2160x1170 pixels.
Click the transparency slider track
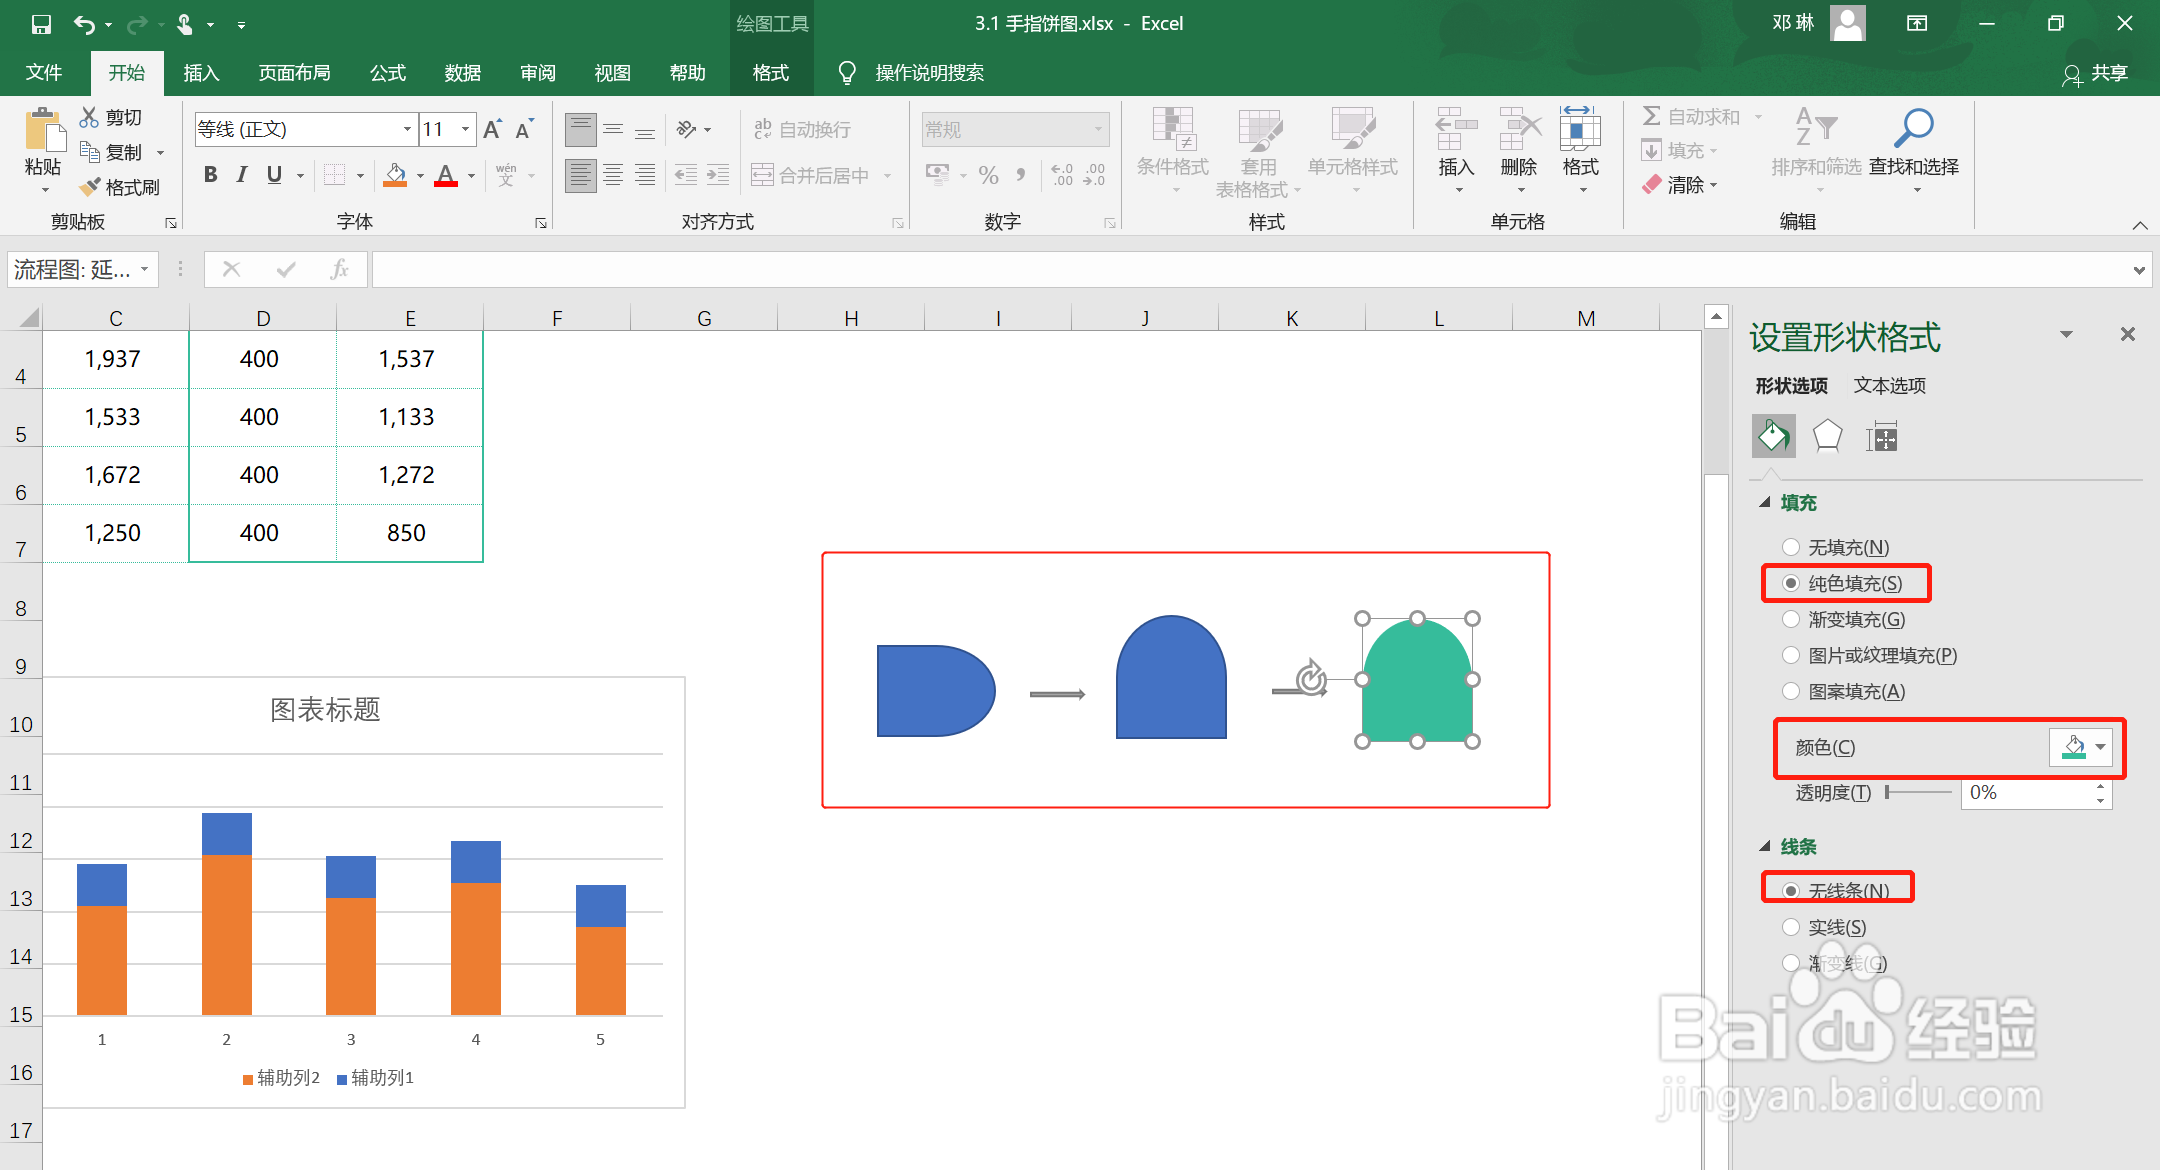point(1918,793)
